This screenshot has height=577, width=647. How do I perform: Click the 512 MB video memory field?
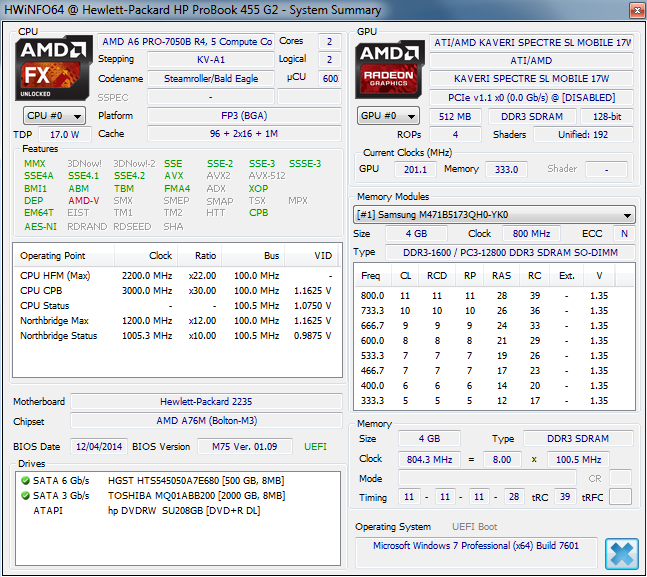[x=455, y=116]
